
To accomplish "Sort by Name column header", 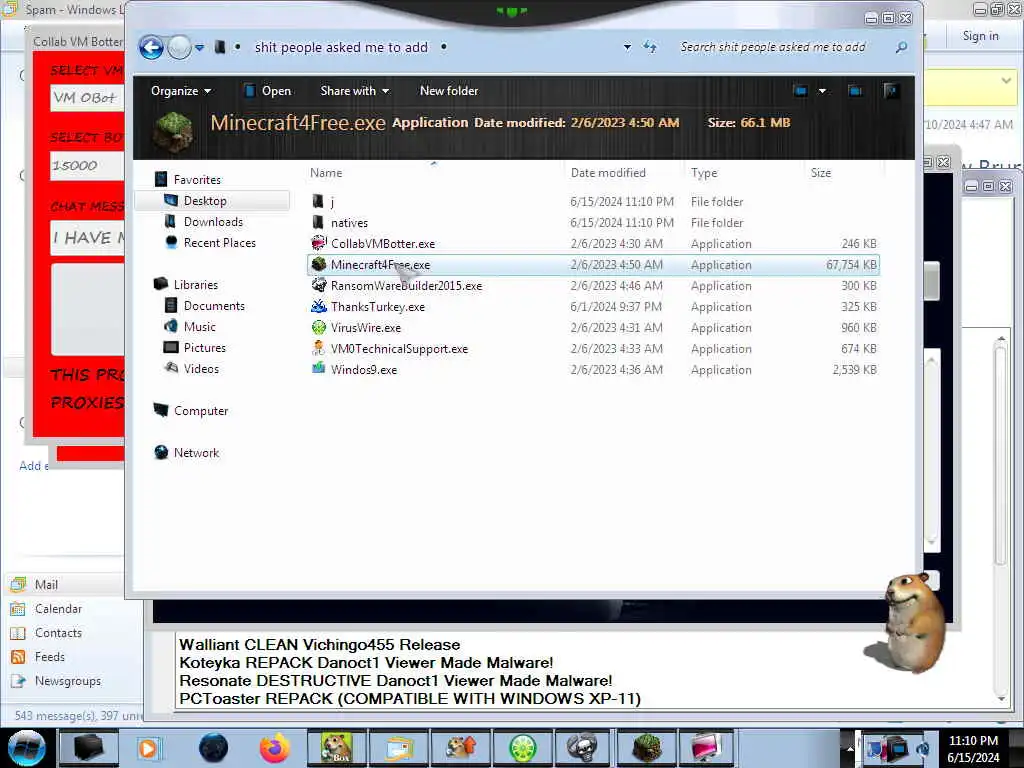I will tap(326, 173).
